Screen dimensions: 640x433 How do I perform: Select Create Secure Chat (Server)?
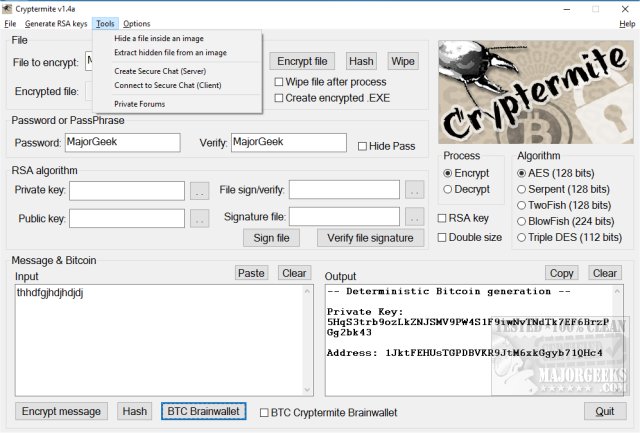(x=177, y=71)
